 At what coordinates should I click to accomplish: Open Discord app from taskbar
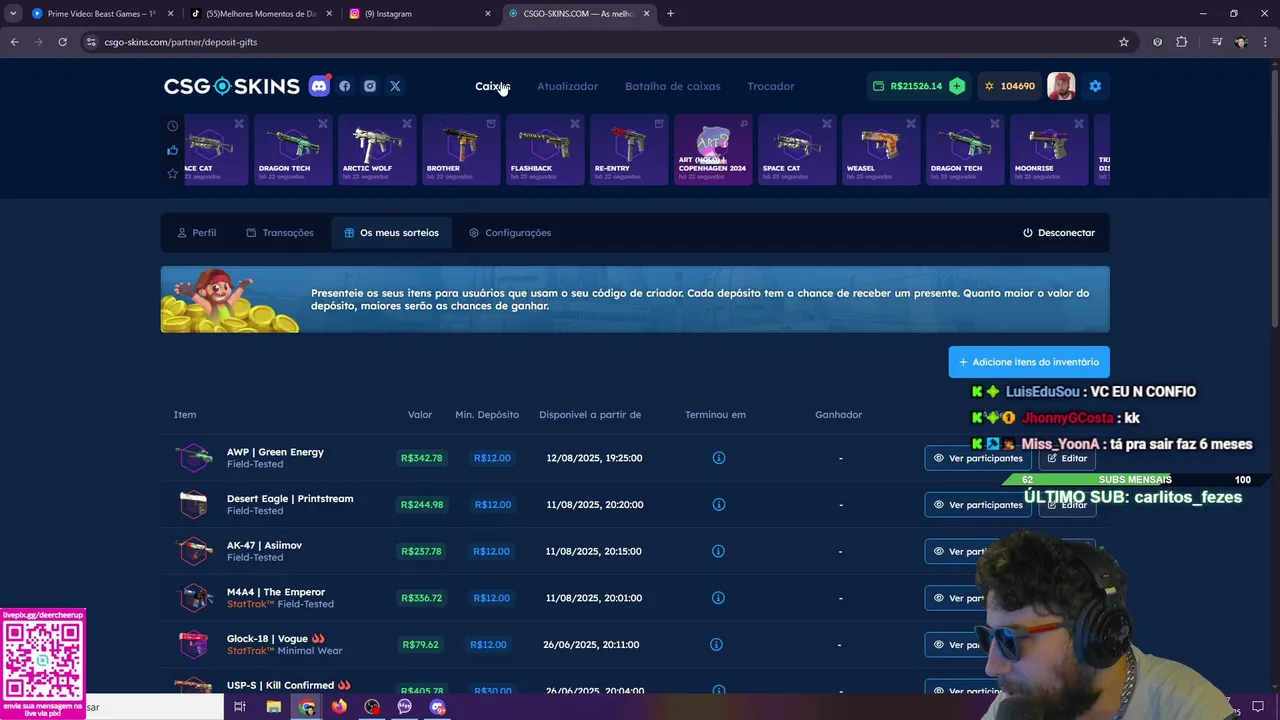pyautogui.click(x=437, y=707)
